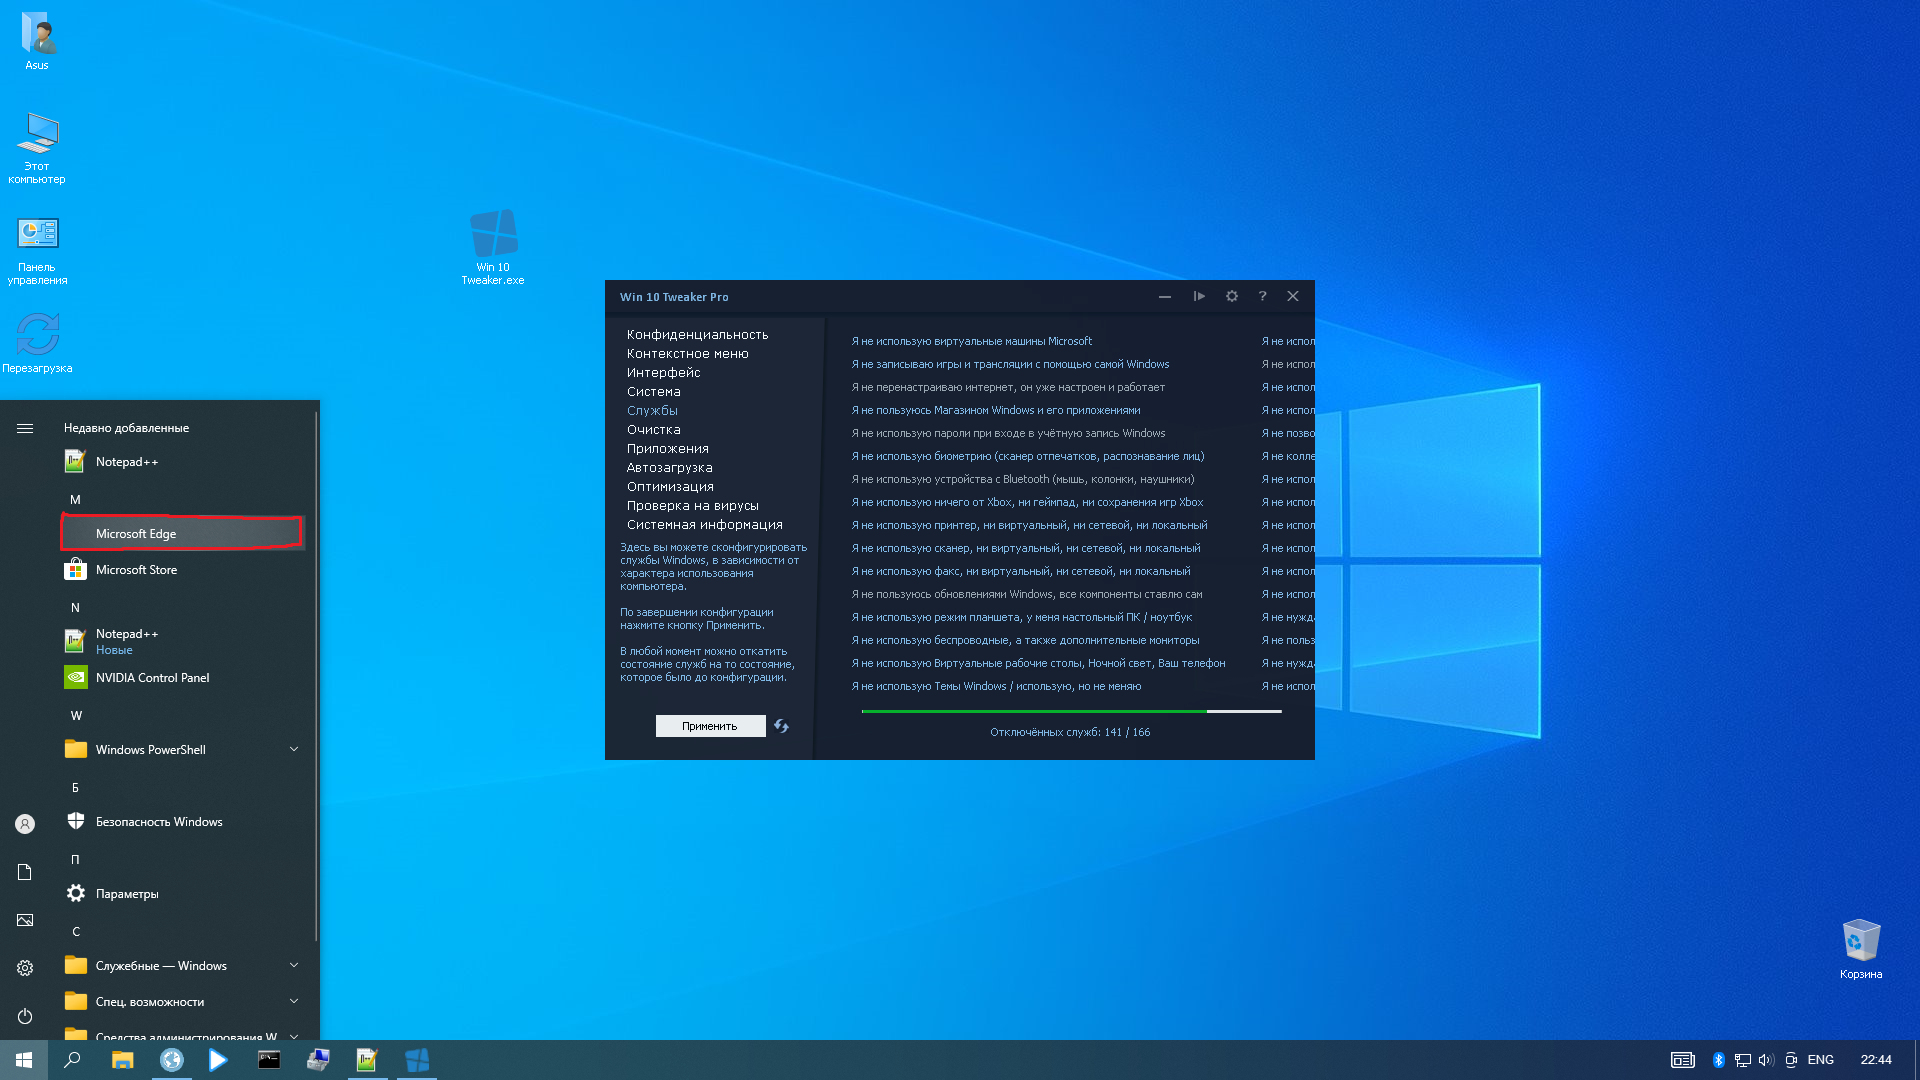The image size is (1920, 1080).
Task: Open the Автозагрузка section
Action: [x=670, y=468]
